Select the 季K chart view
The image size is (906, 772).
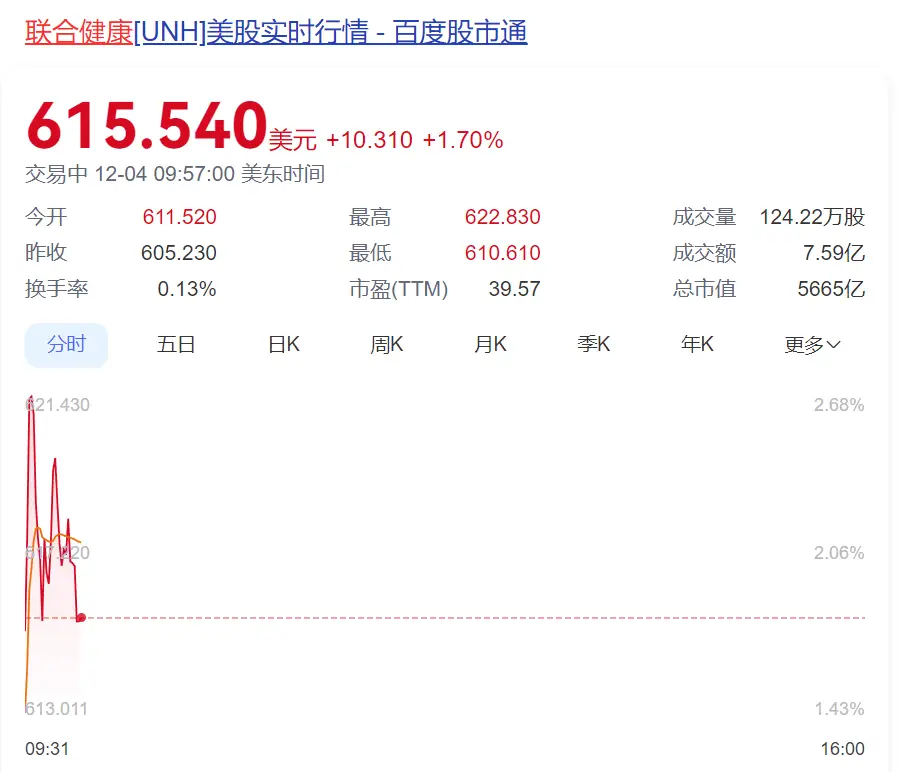[592, 343]
